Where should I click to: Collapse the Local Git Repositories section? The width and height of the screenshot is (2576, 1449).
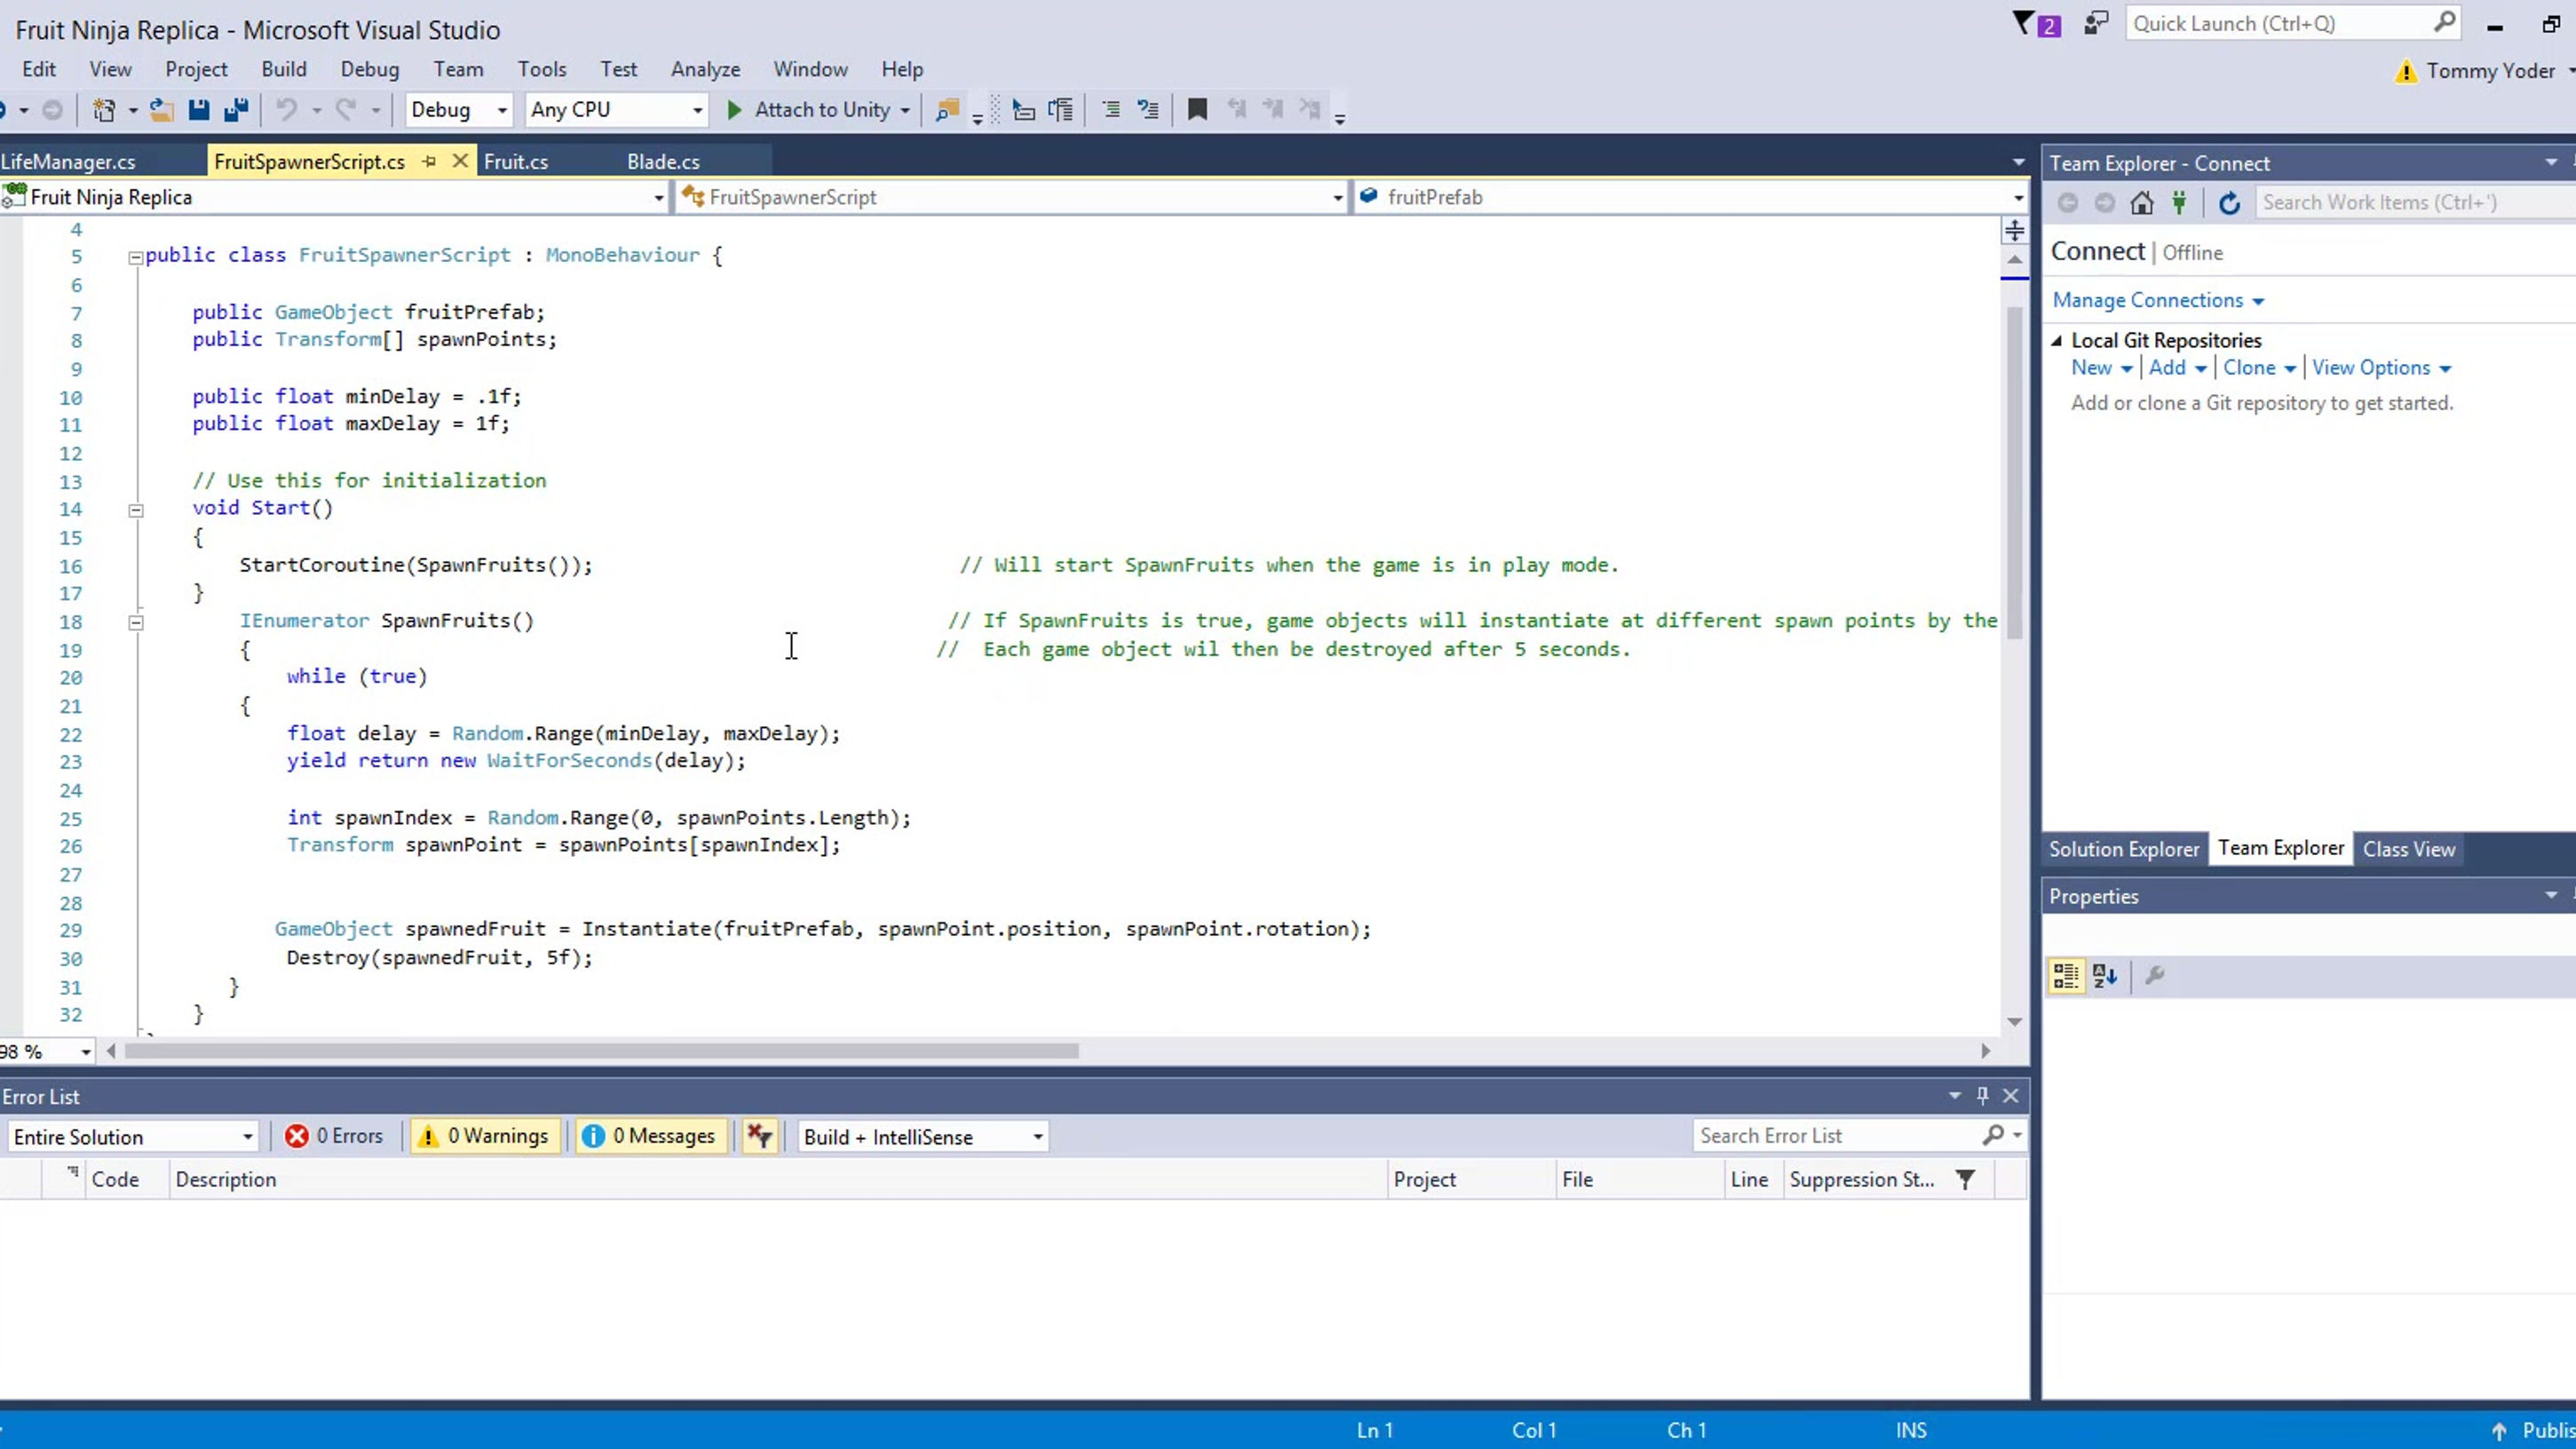(x=2057, y=341)
